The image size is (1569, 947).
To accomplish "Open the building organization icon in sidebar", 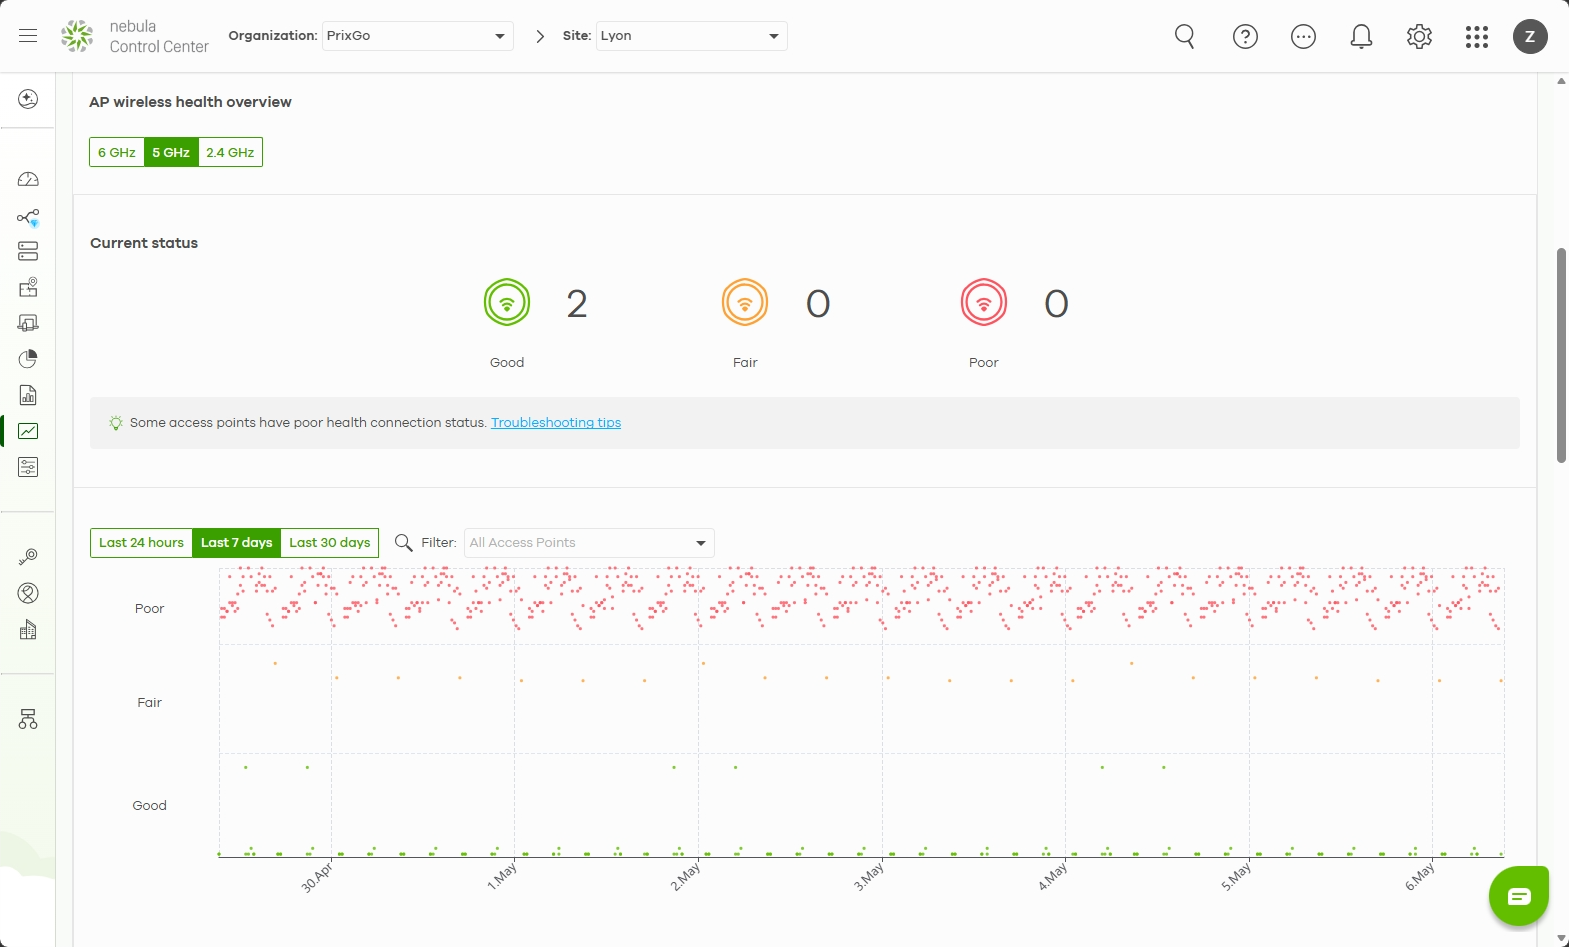I will click(x=28, y=630).
